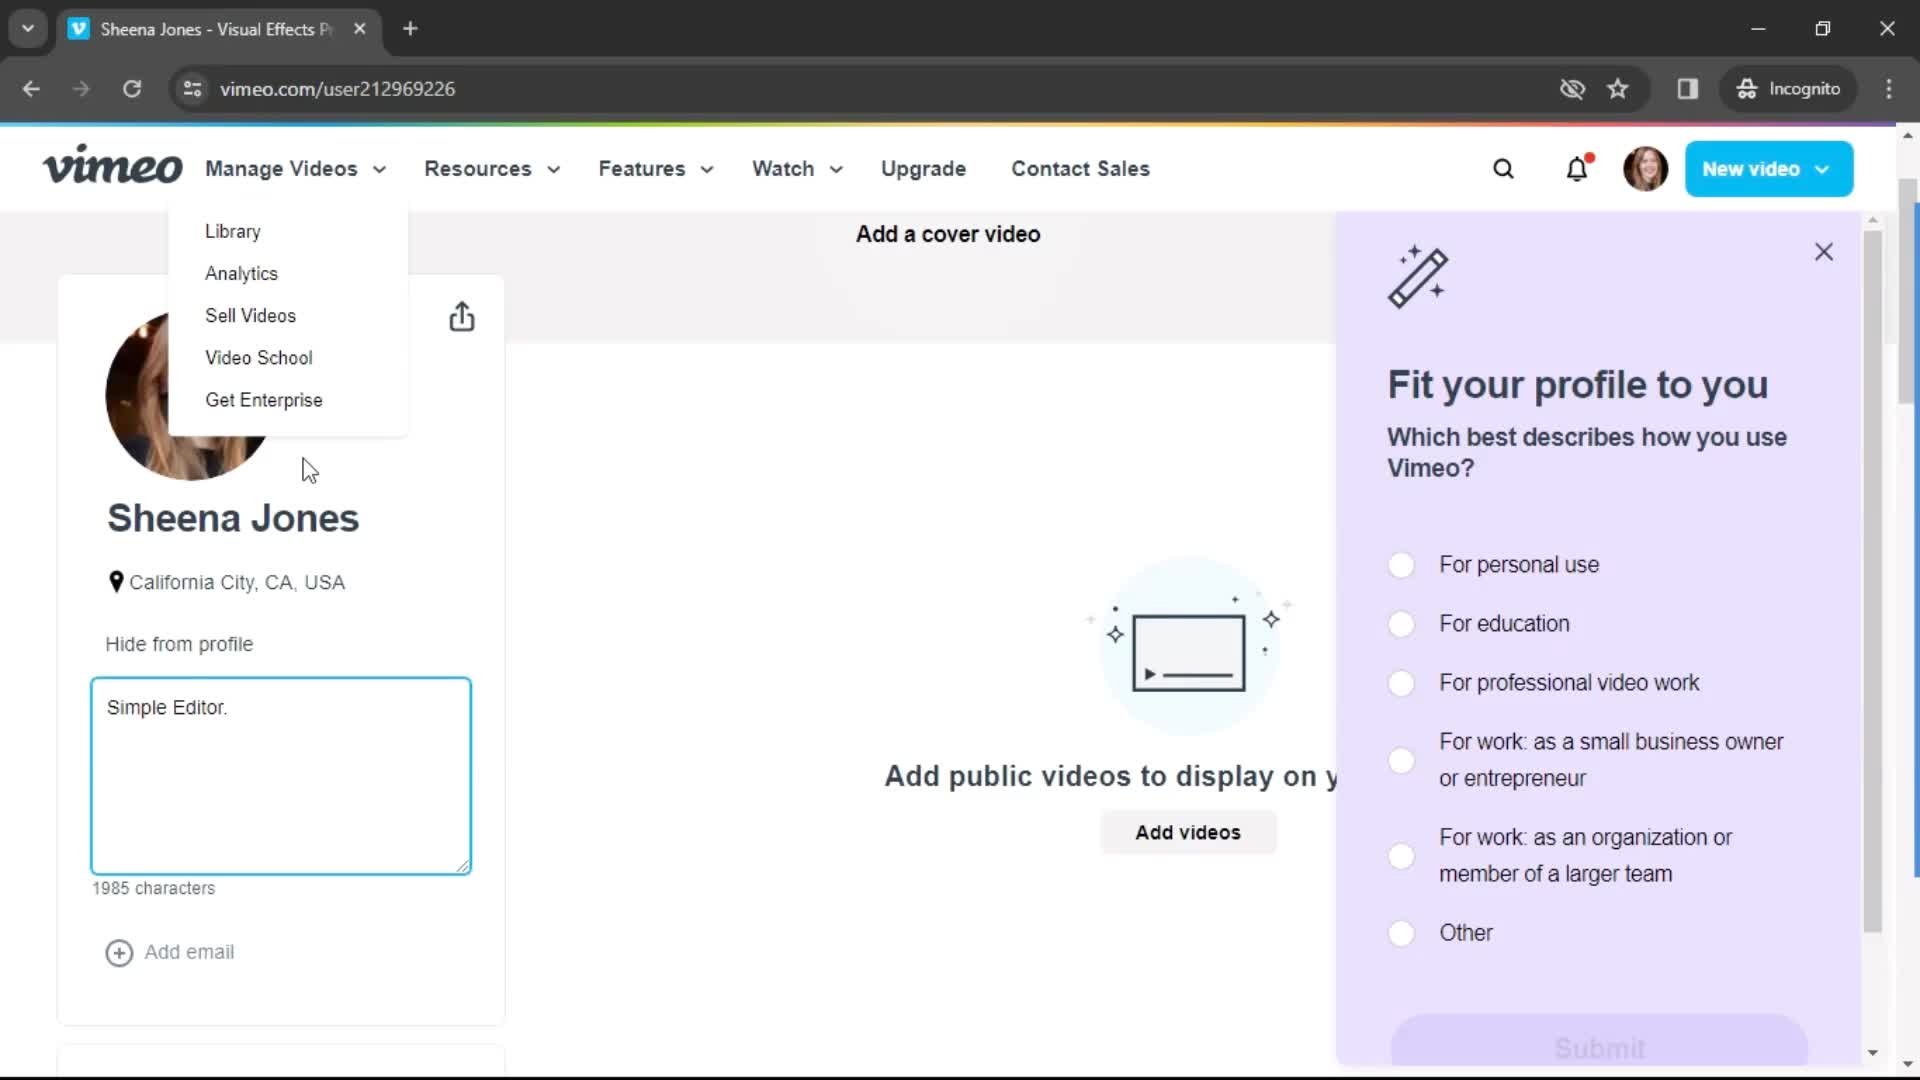Screen dimensions: 1920x1080
Task: Click the magic wand icon in panel
Action: [x=1418, y=277]
